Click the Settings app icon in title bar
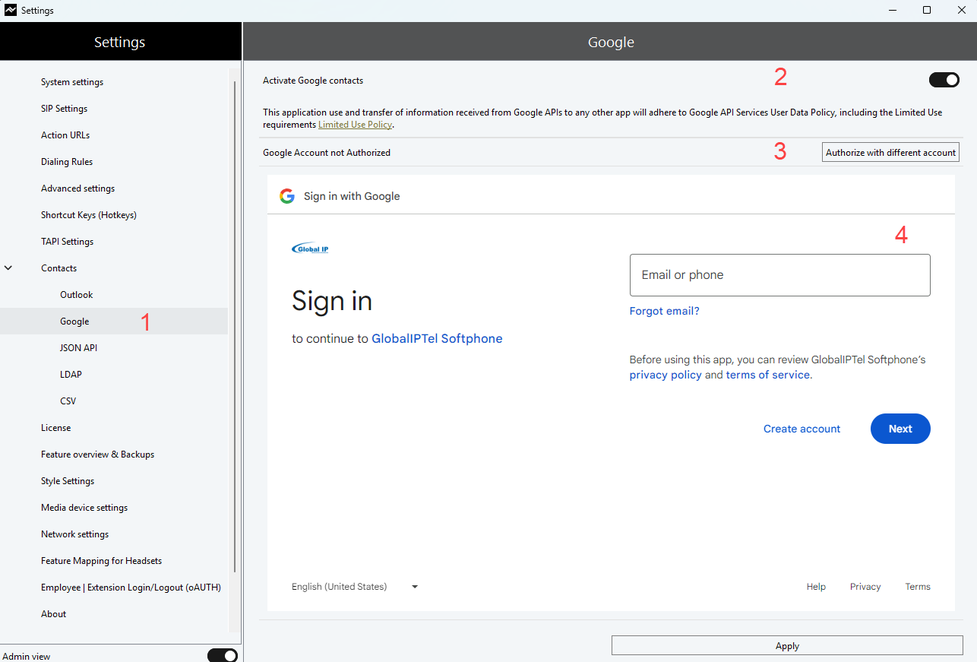This screenshot has height=662, width=977. point(11,10)
